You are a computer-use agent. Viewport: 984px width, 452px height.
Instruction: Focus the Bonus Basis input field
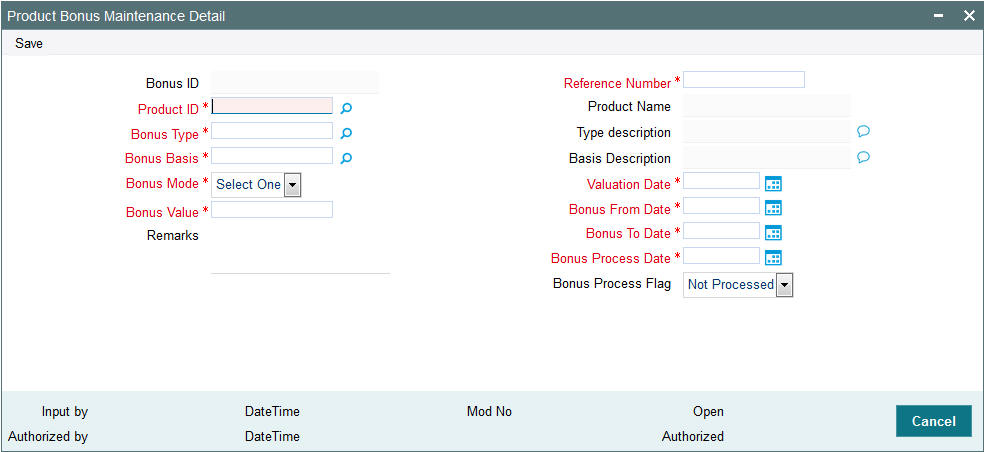click(272, 156)
